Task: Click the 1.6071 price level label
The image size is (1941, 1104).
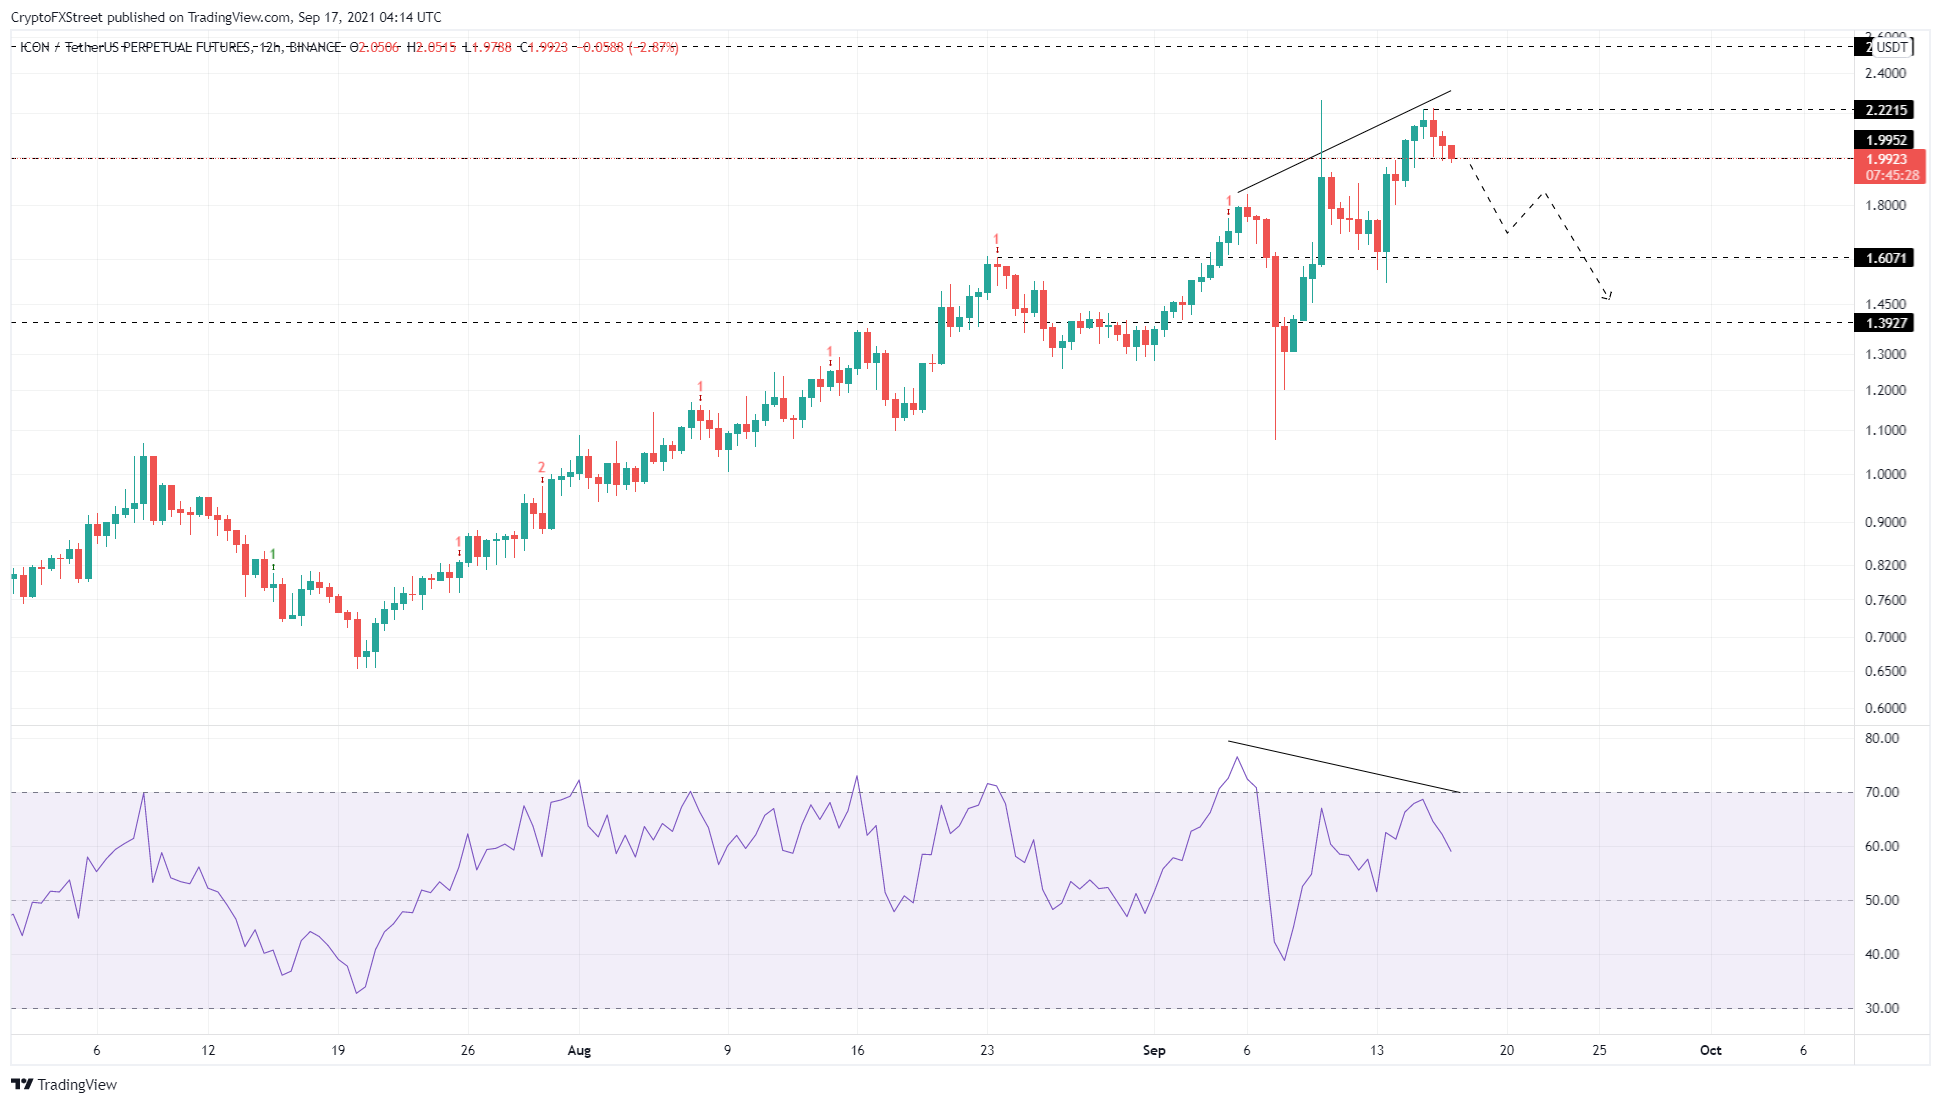Action: coord(1884,258)
